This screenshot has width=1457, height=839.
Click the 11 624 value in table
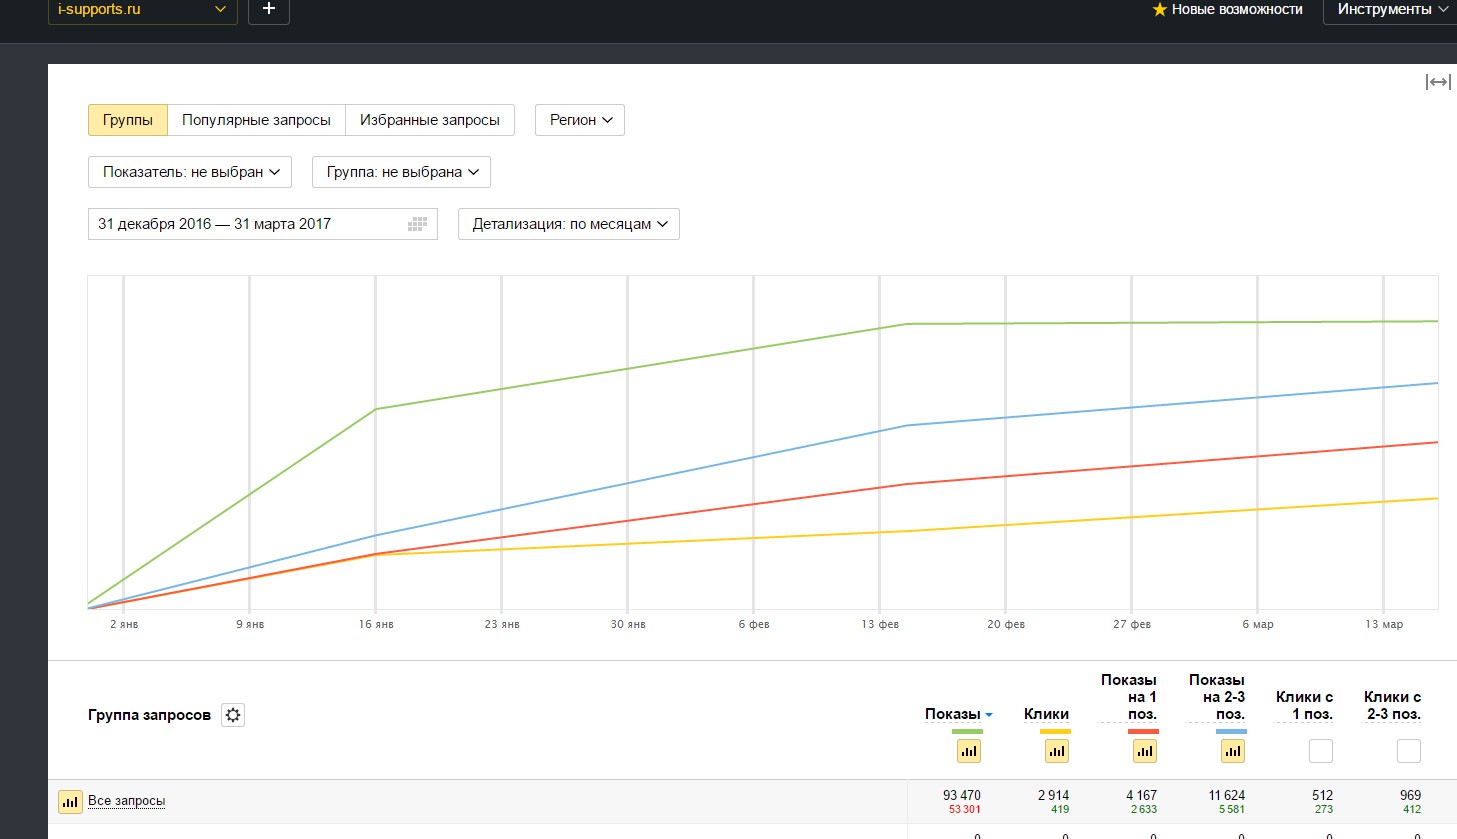pyautogui.click(x=1227, y=795)
